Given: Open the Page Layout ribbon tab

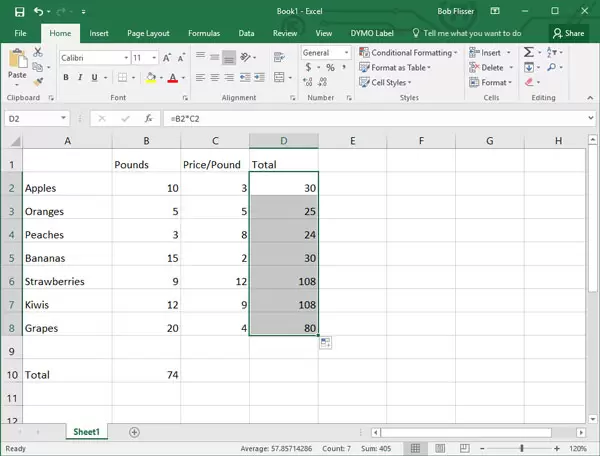Looking at the screenshot, I should click(150, 33).
